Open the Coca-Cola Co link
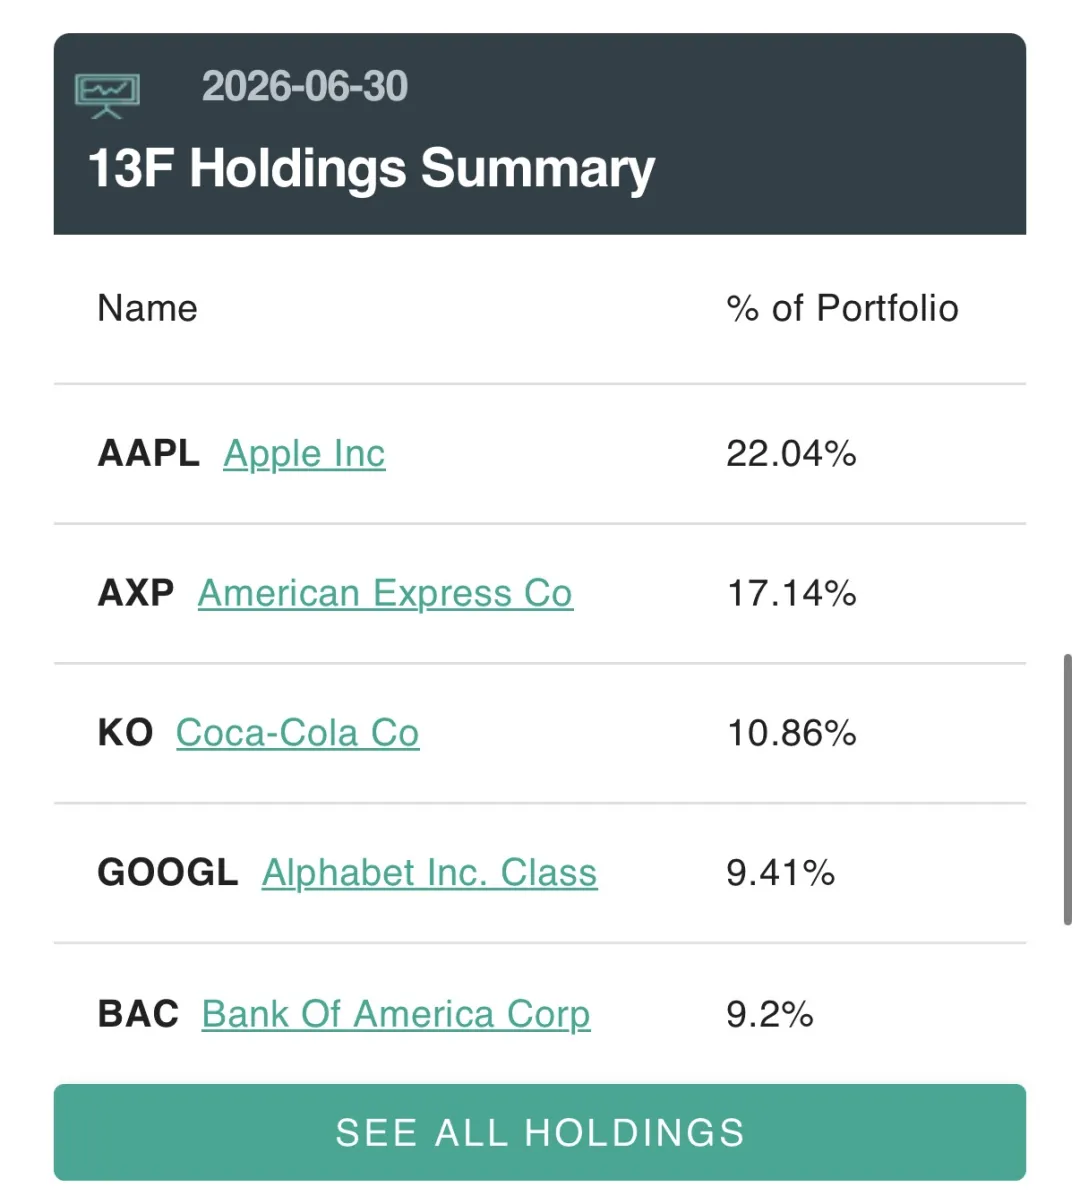 click(x=297, y=733)
